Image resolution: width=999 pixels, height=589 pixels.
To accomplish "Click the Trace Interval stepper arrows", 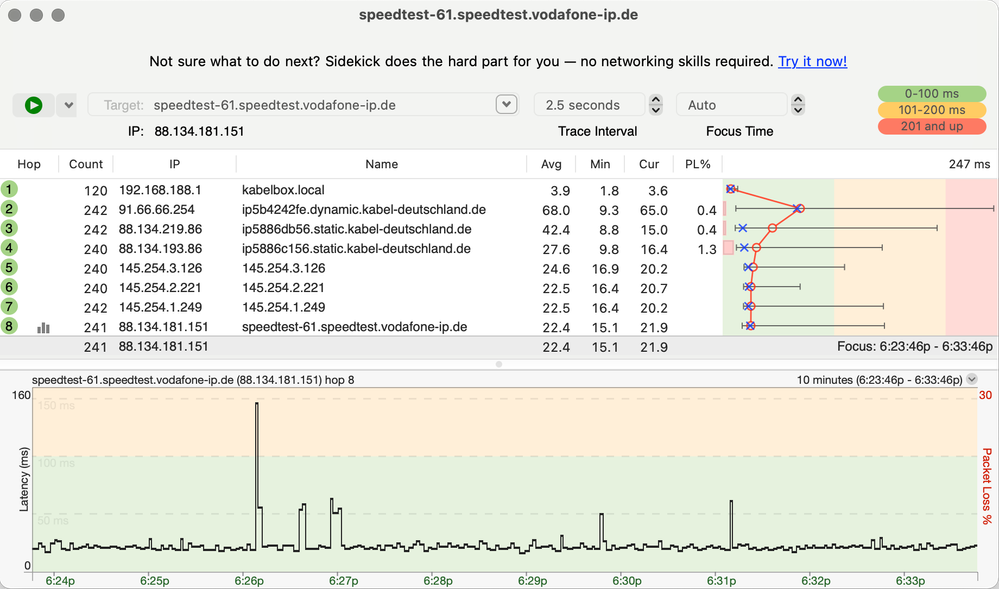I will [656, 105].
